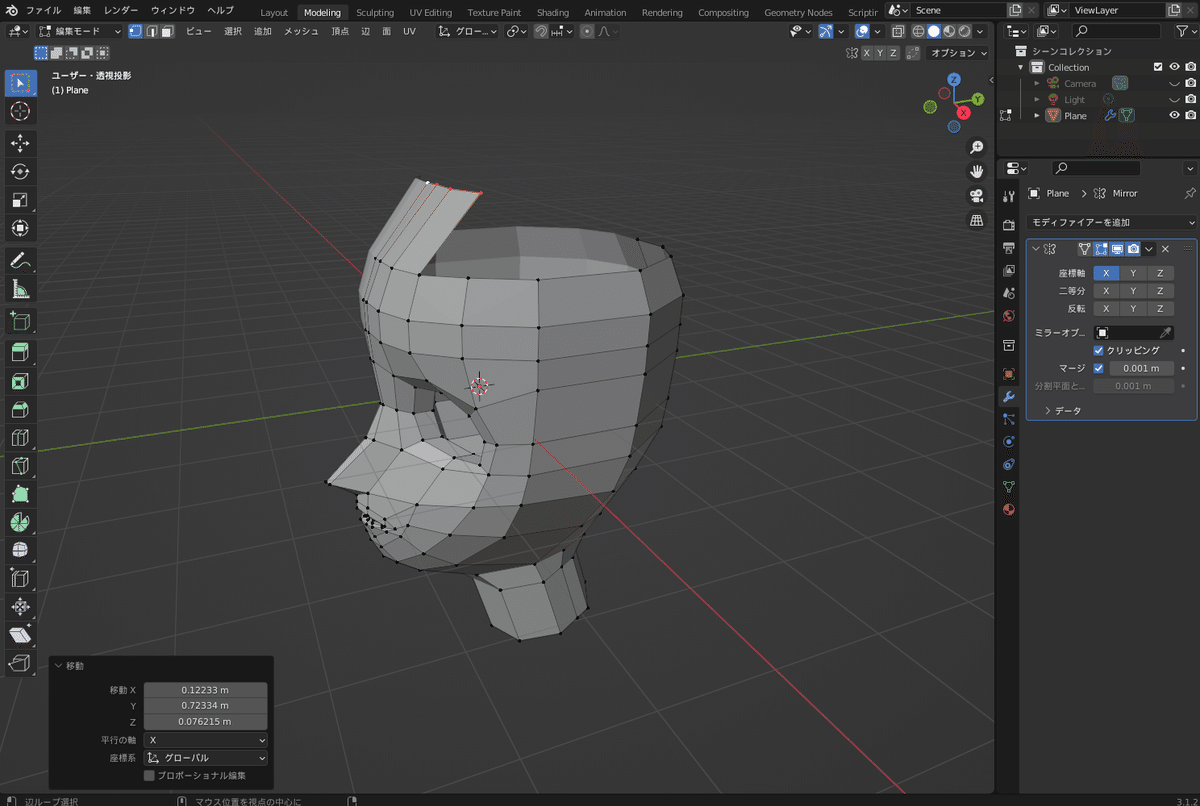Open the レンダー menu

pyautogui.click(x=121, y=10)
